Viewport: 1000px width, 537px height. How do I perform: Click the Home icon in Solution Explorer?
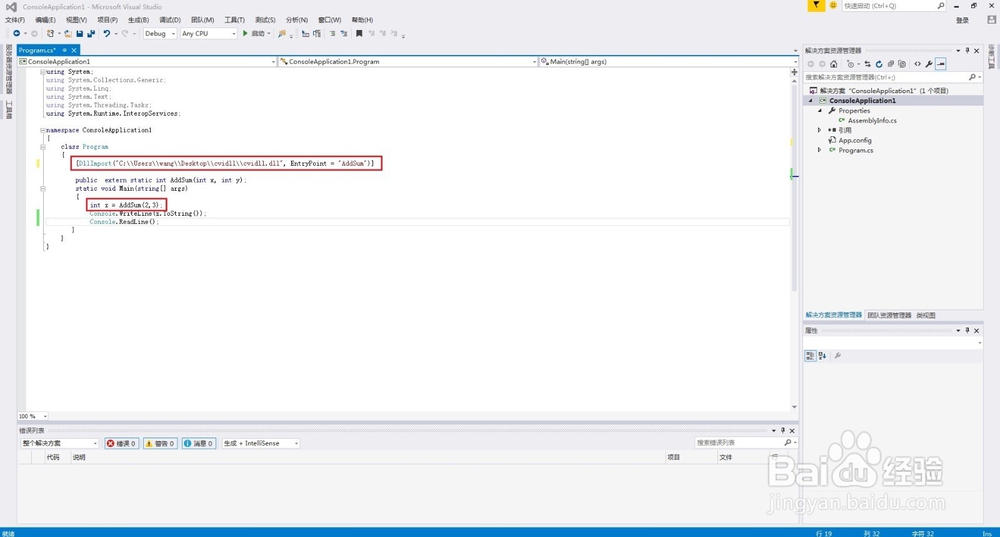[x=834, y=64]
